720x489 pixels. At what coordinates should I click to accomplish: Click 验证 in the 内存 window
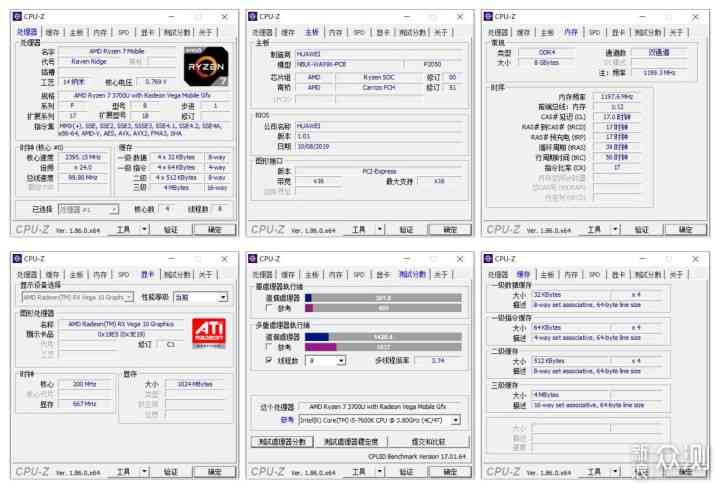click(641, 229)
